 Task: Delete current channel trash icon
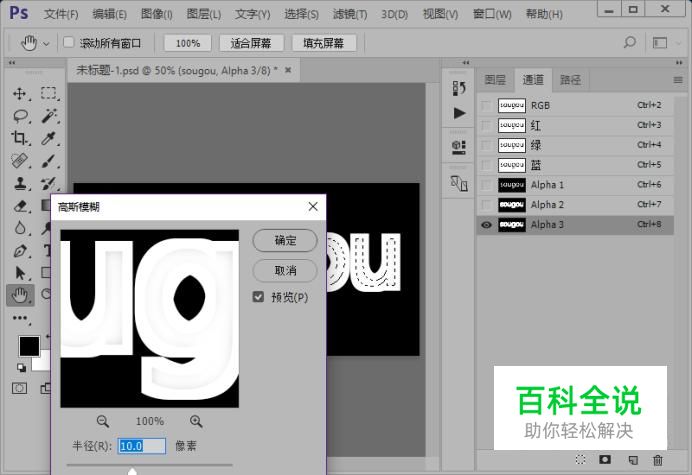[x=658, y=460]
